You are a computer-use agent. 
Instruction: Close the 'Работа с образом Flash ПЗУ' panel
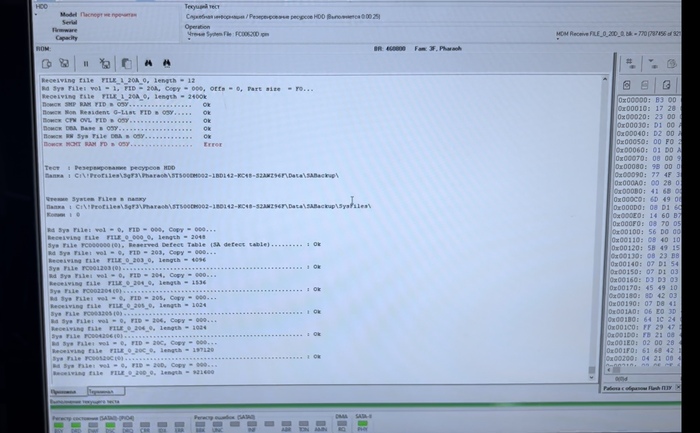click(678, 387)
